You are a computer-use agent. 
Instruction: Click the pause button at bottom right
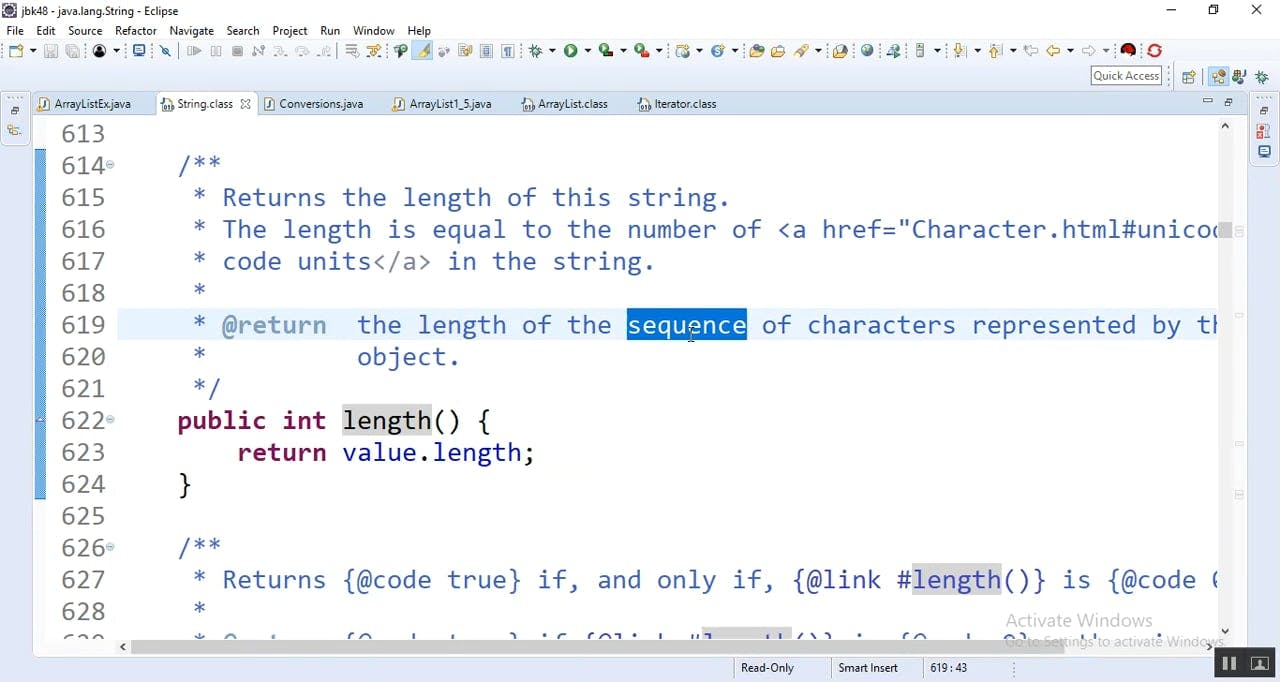1229,663
